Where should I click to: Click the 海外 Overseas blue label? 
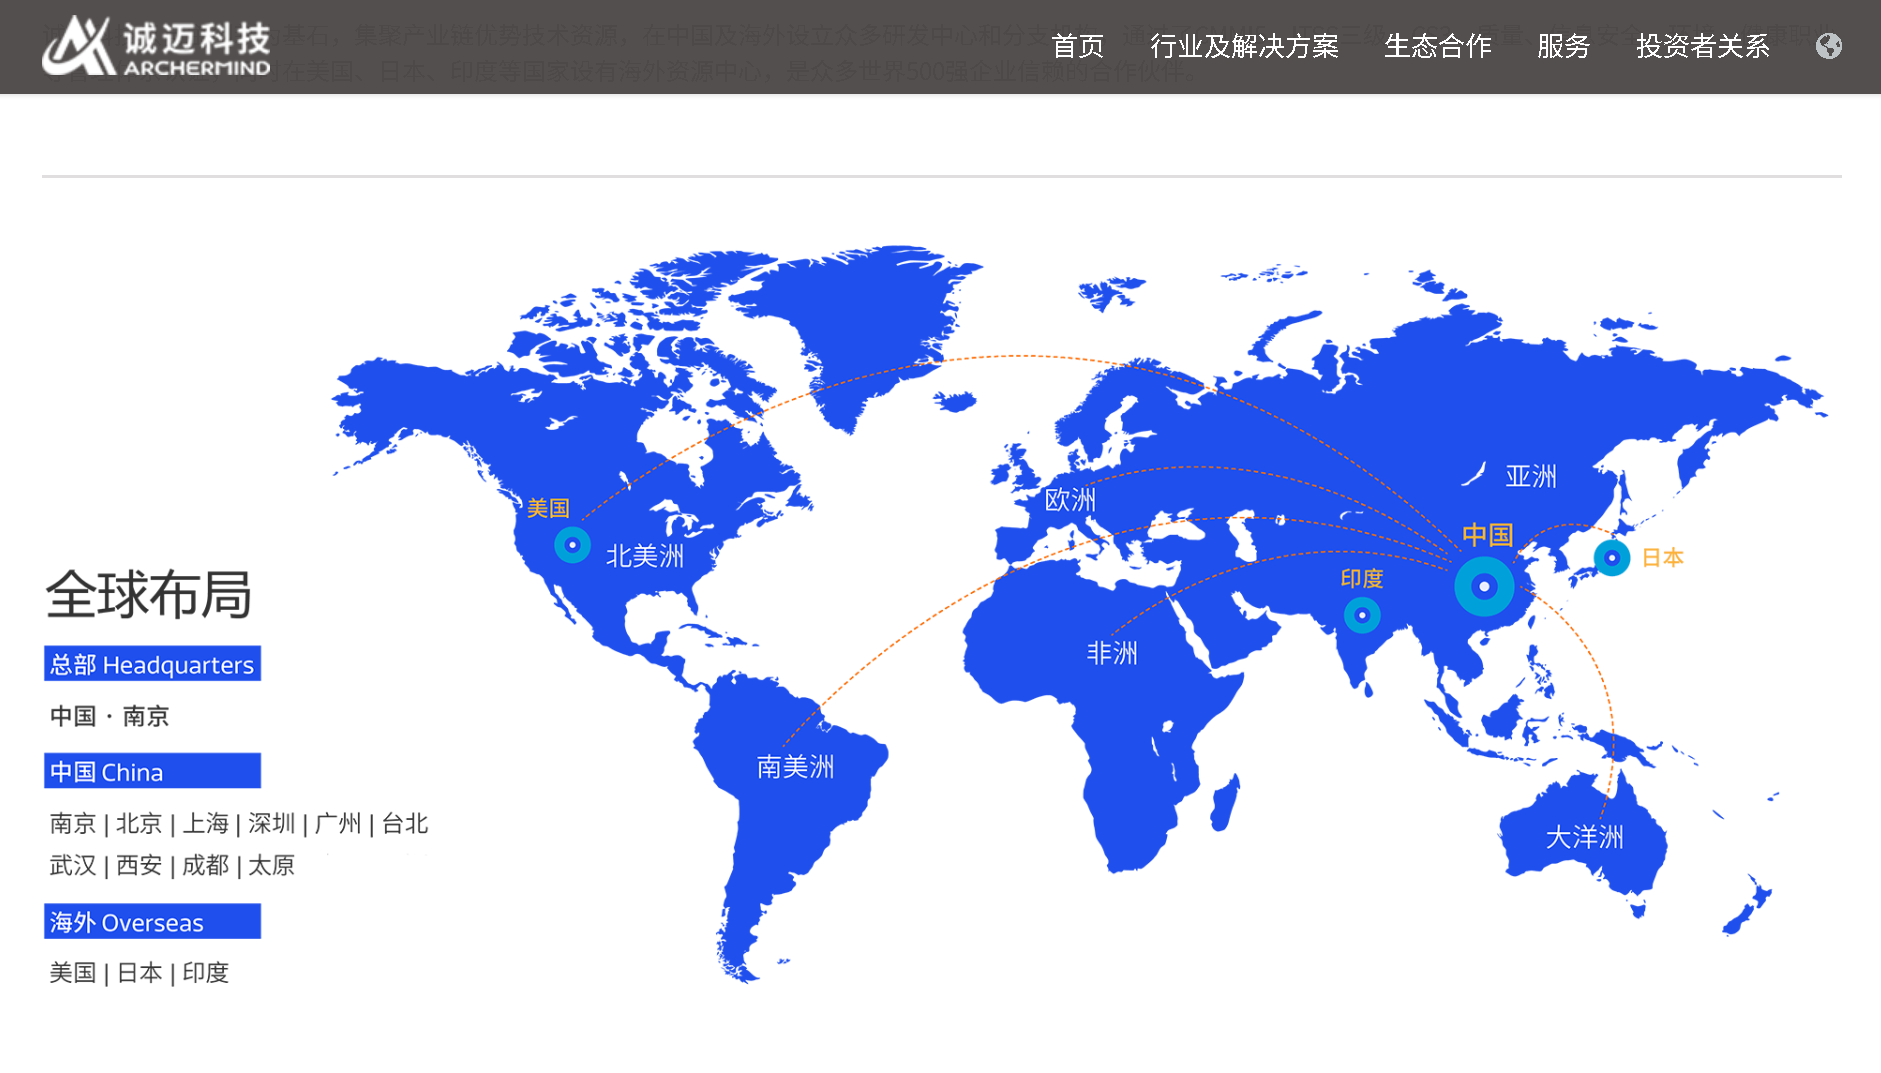(x=152, y=921)
